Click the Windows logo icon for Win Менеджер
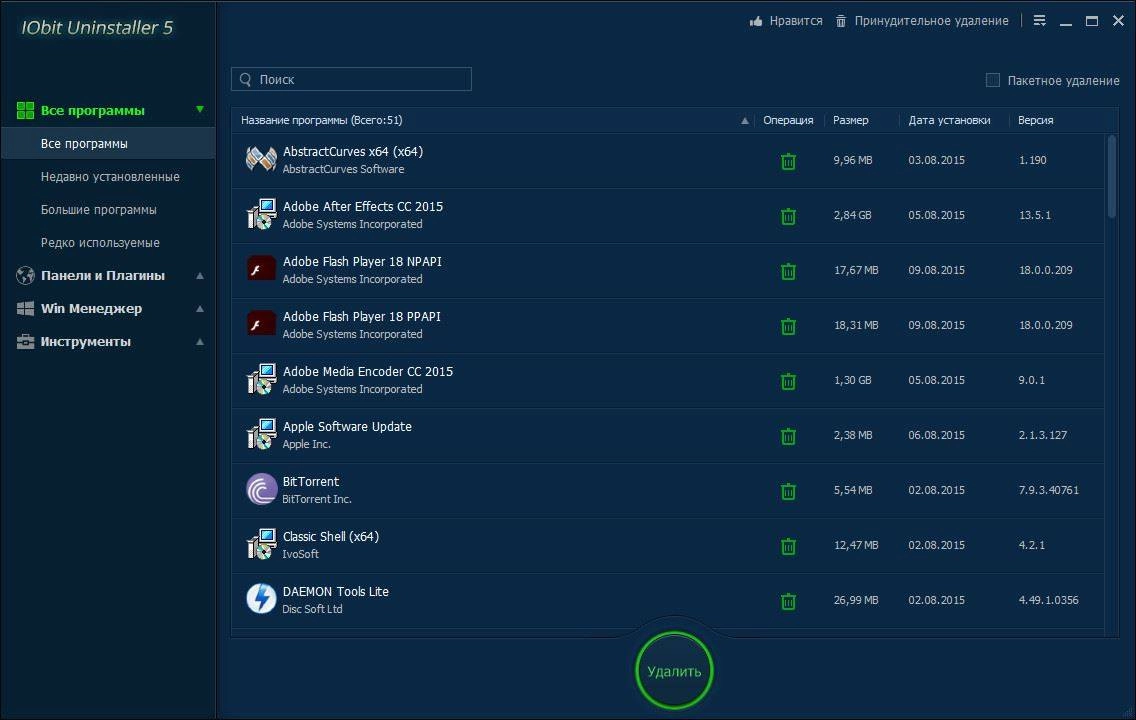This screenshot has width=1136, height=720. [25, 309]
